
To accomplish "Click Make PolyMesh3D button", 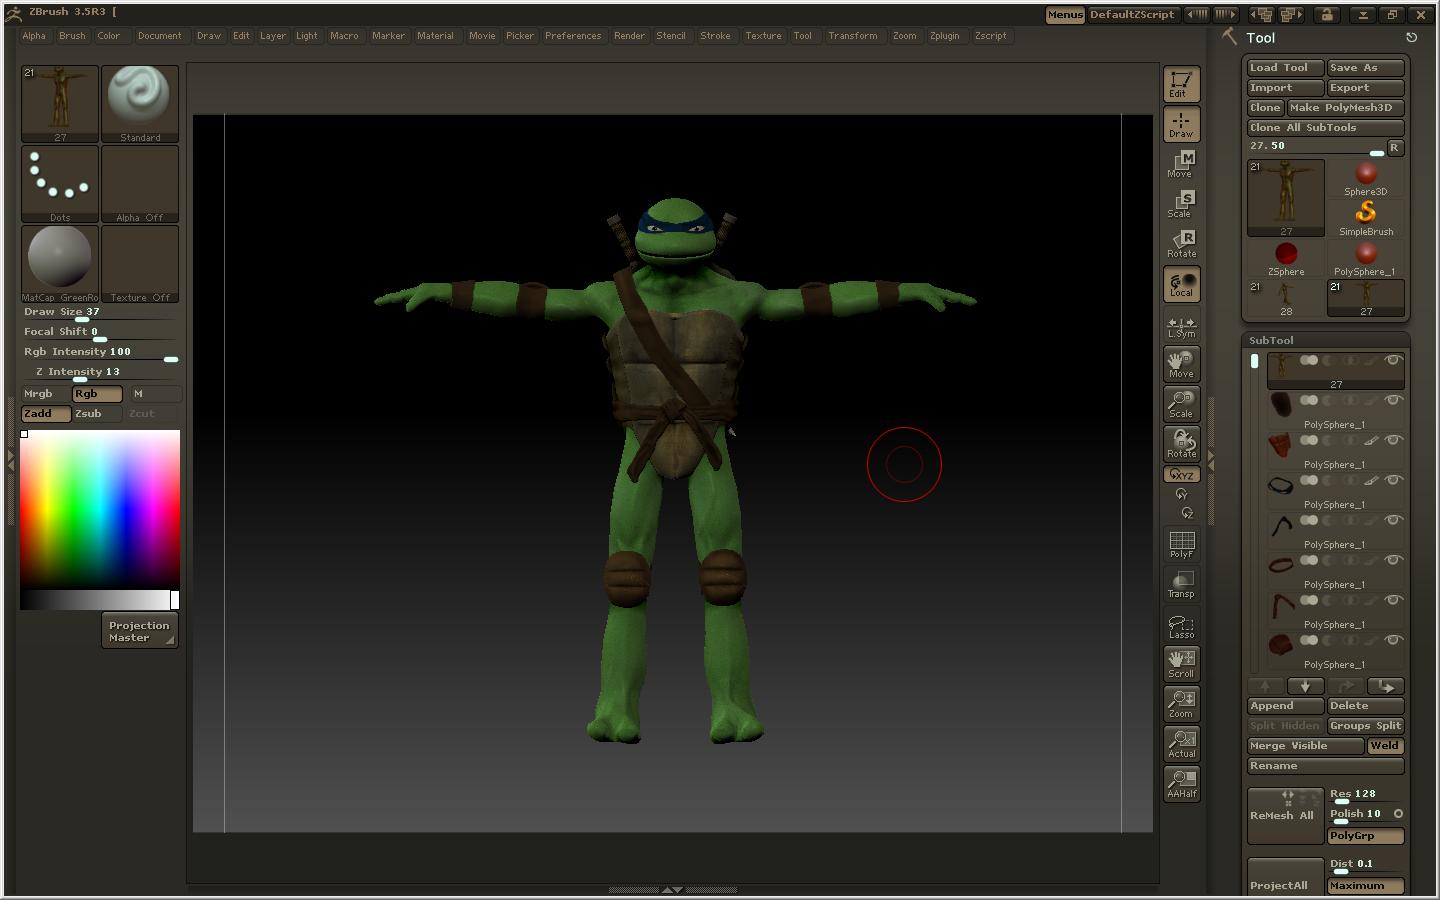I will (x=1345, y=108).
